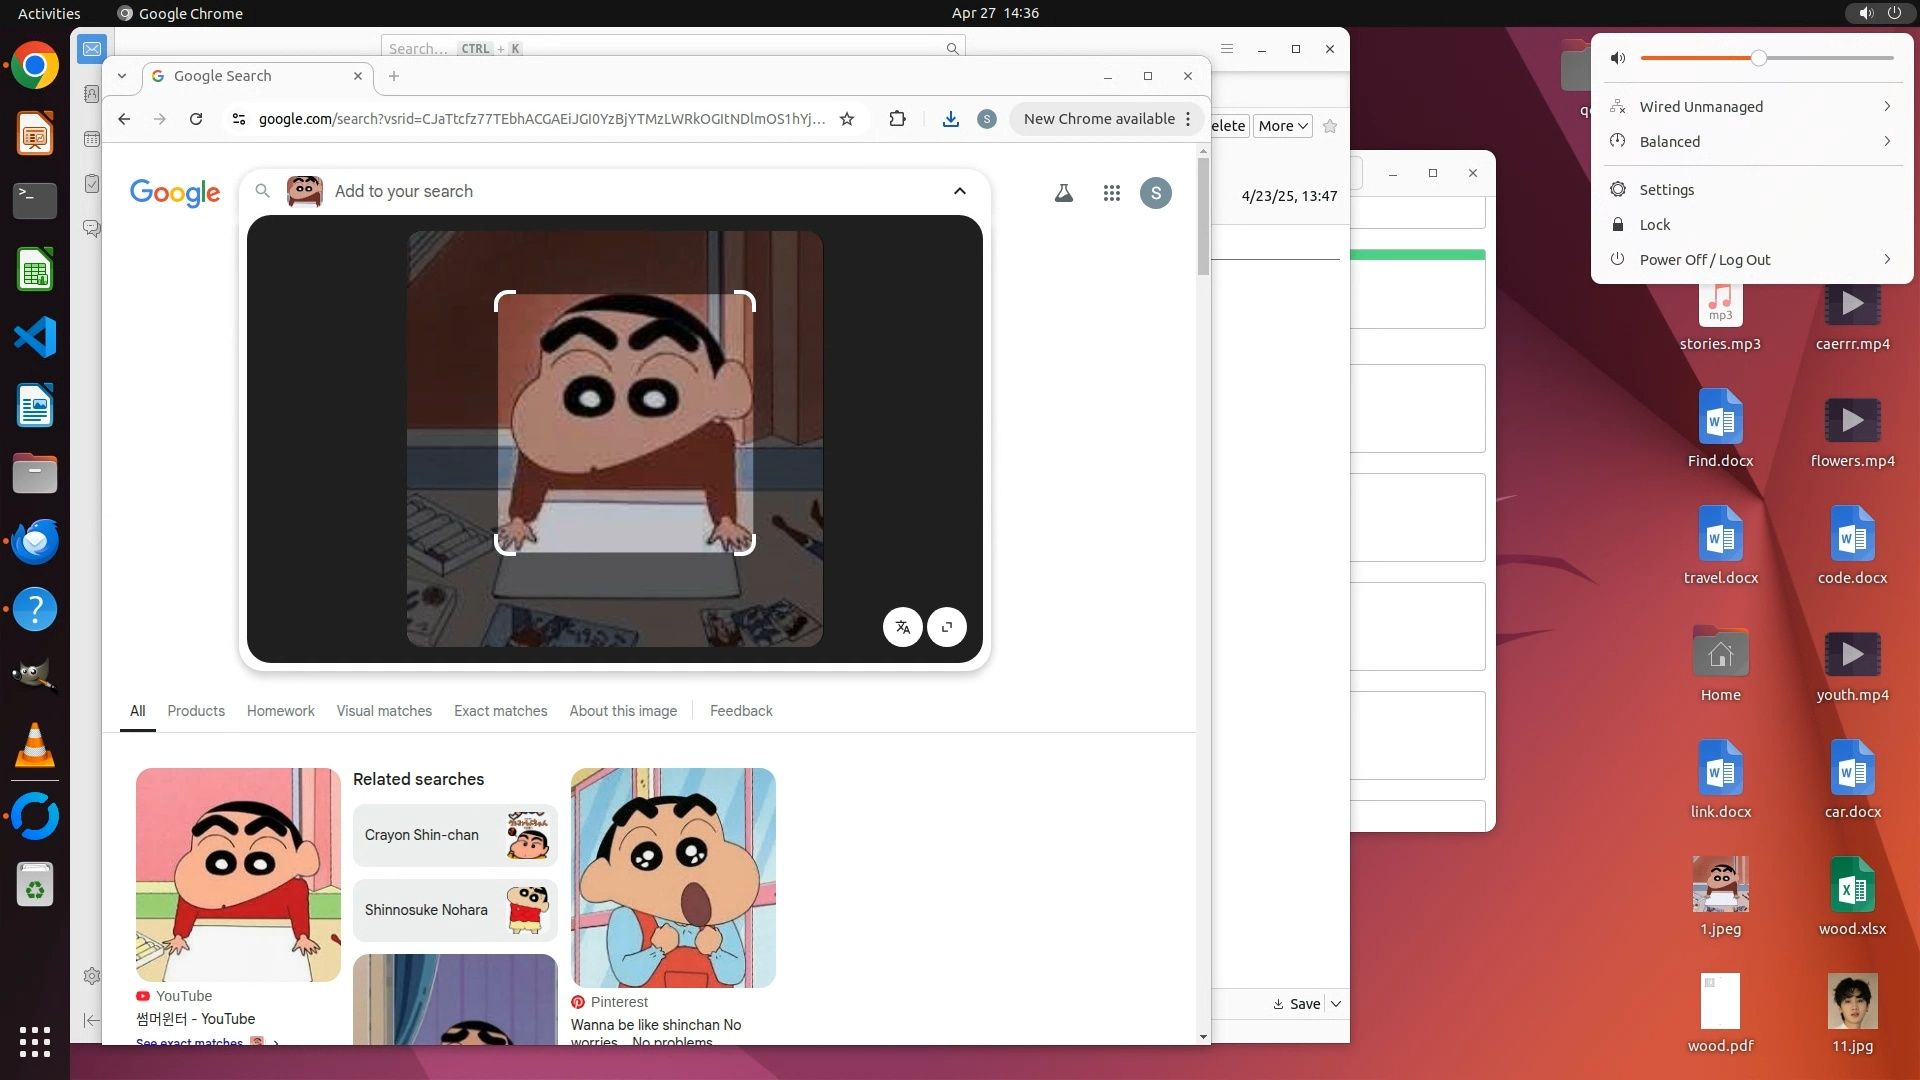The width and height of the screenshot is (1920, 1080).
Task: Open the More dropdown menu
Action: point(1282,126)
